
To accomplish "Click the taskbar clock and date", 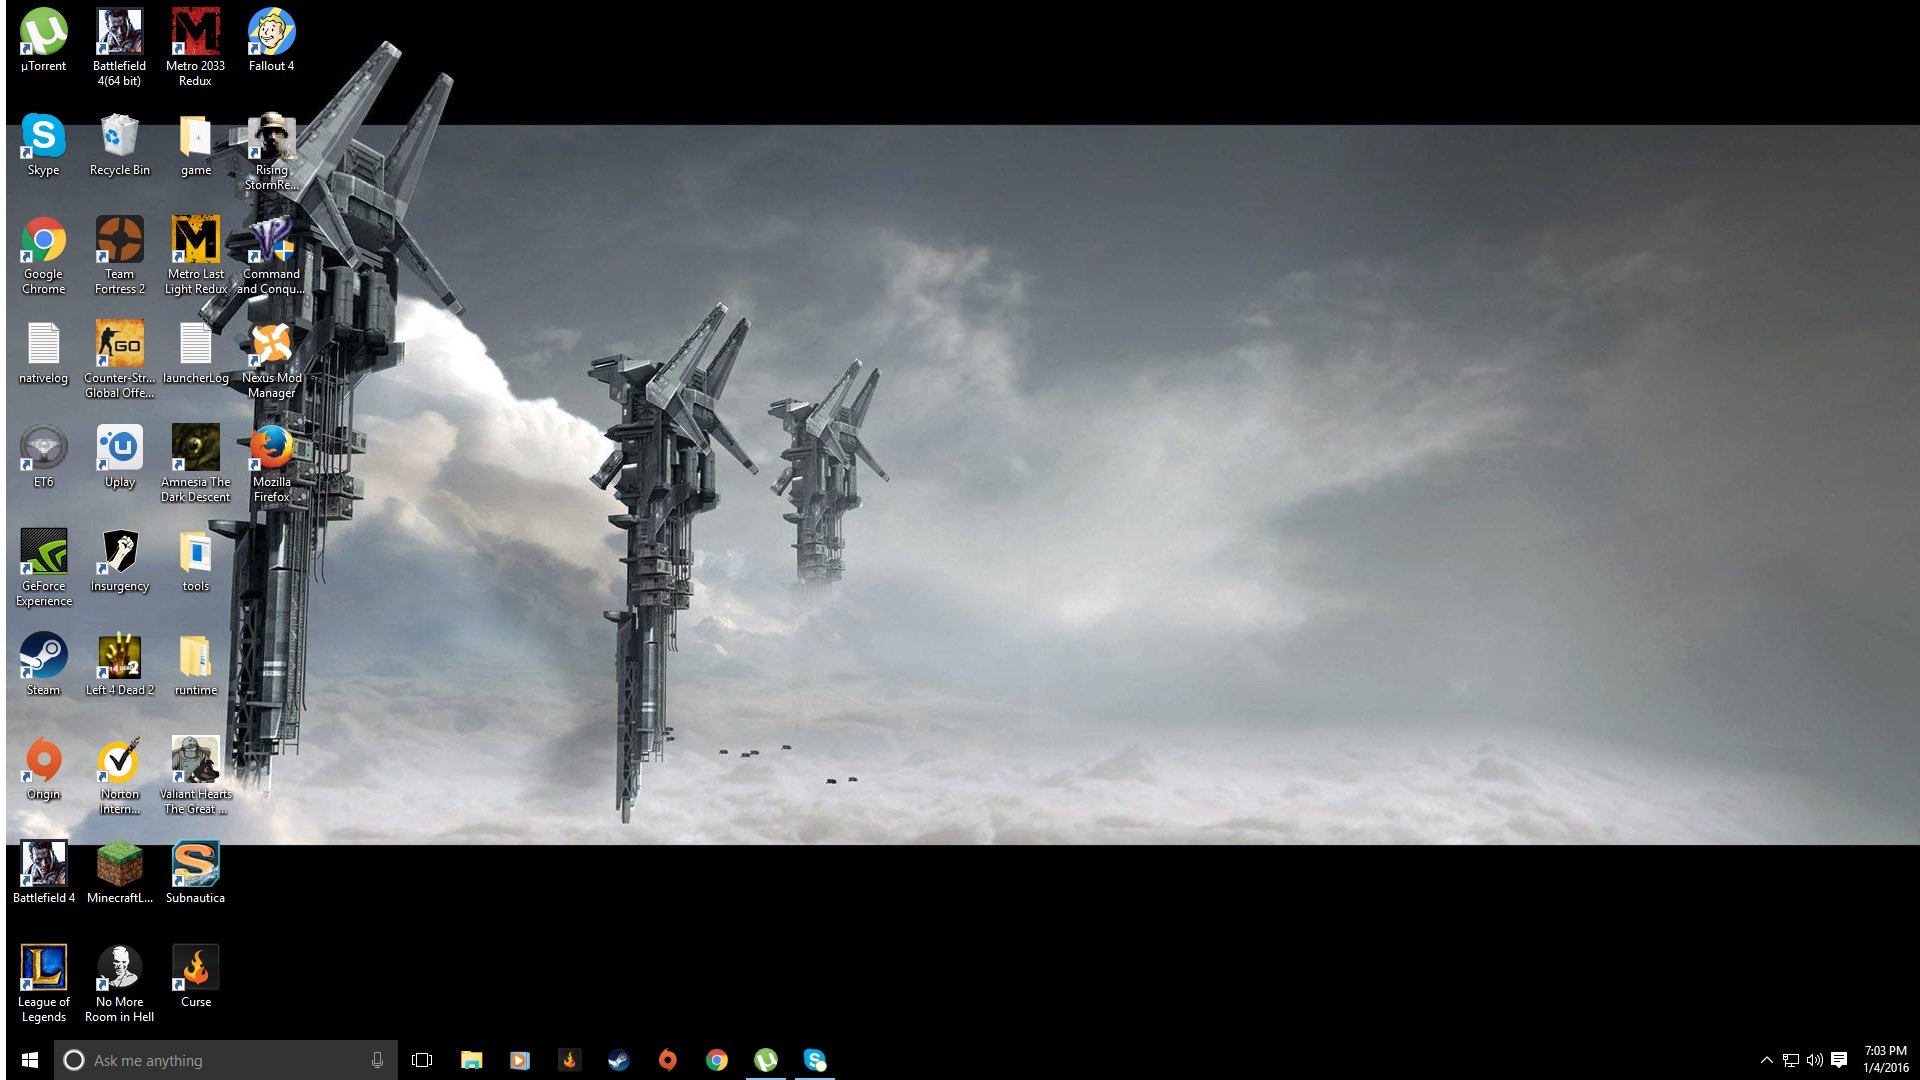I will pos(1885,1060).
